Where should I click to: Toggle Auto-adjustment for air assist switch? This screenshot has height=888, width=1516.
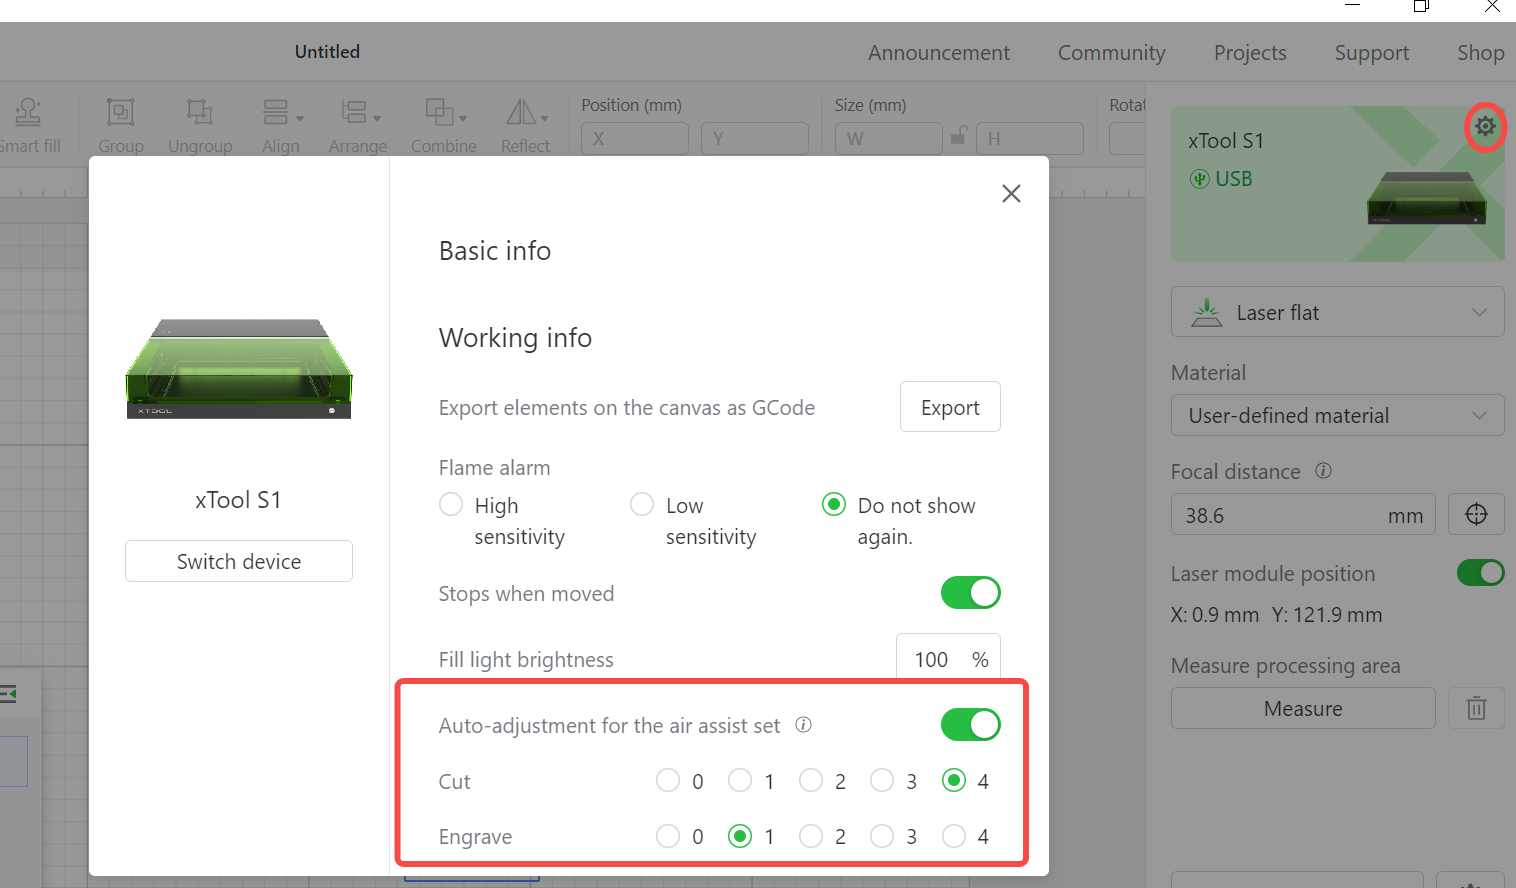click(970, 724)
